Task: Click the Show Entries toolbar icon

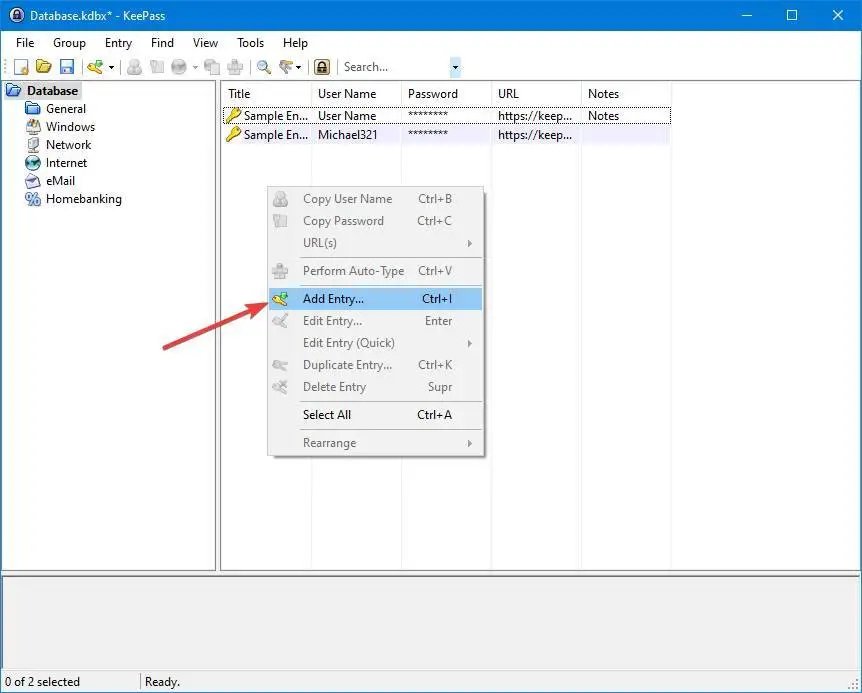Action: click(x=286, y=67)
